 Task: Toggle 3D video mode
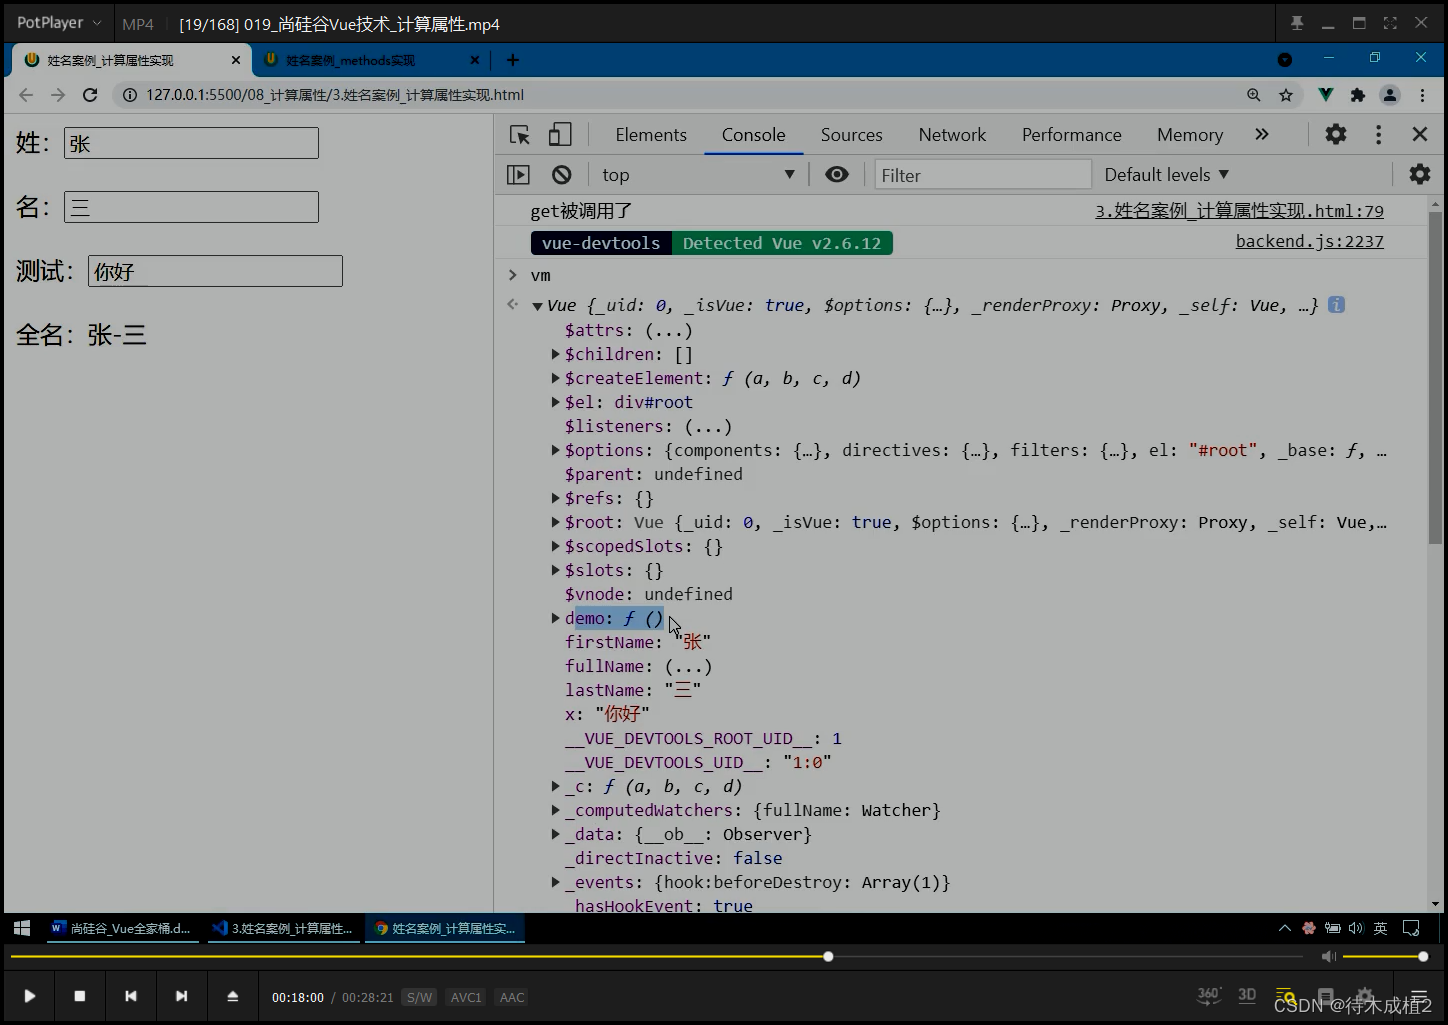tap(1247, 995)
